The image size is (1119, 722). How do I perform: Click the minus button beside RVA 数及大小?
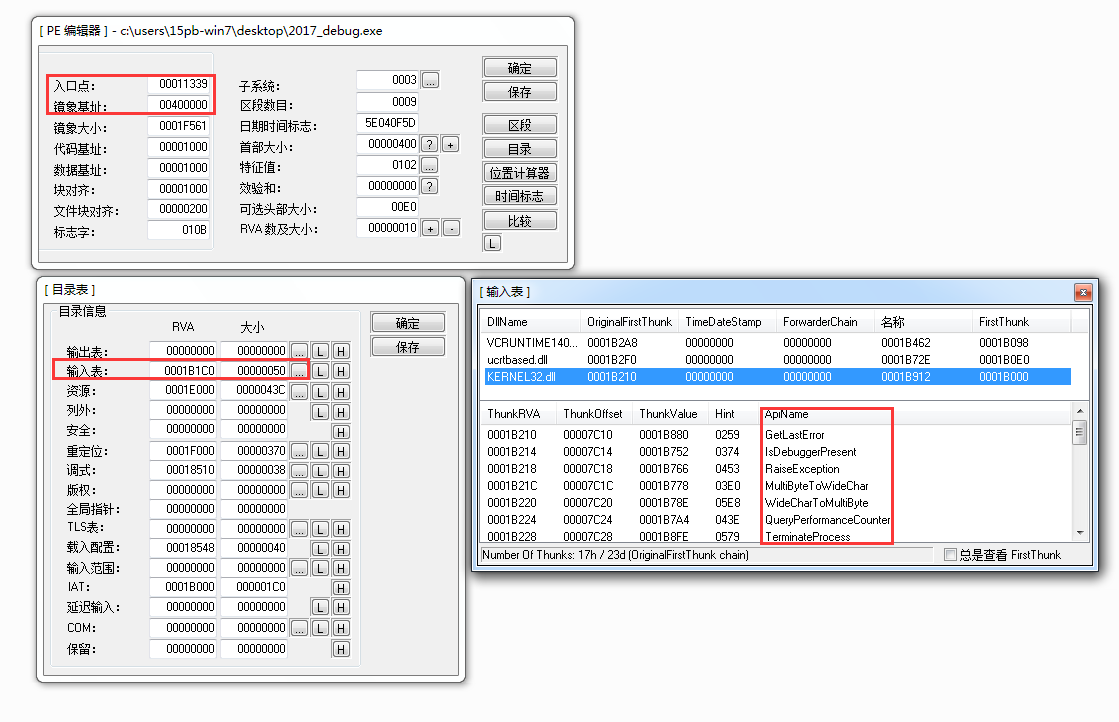pos(451,228)
